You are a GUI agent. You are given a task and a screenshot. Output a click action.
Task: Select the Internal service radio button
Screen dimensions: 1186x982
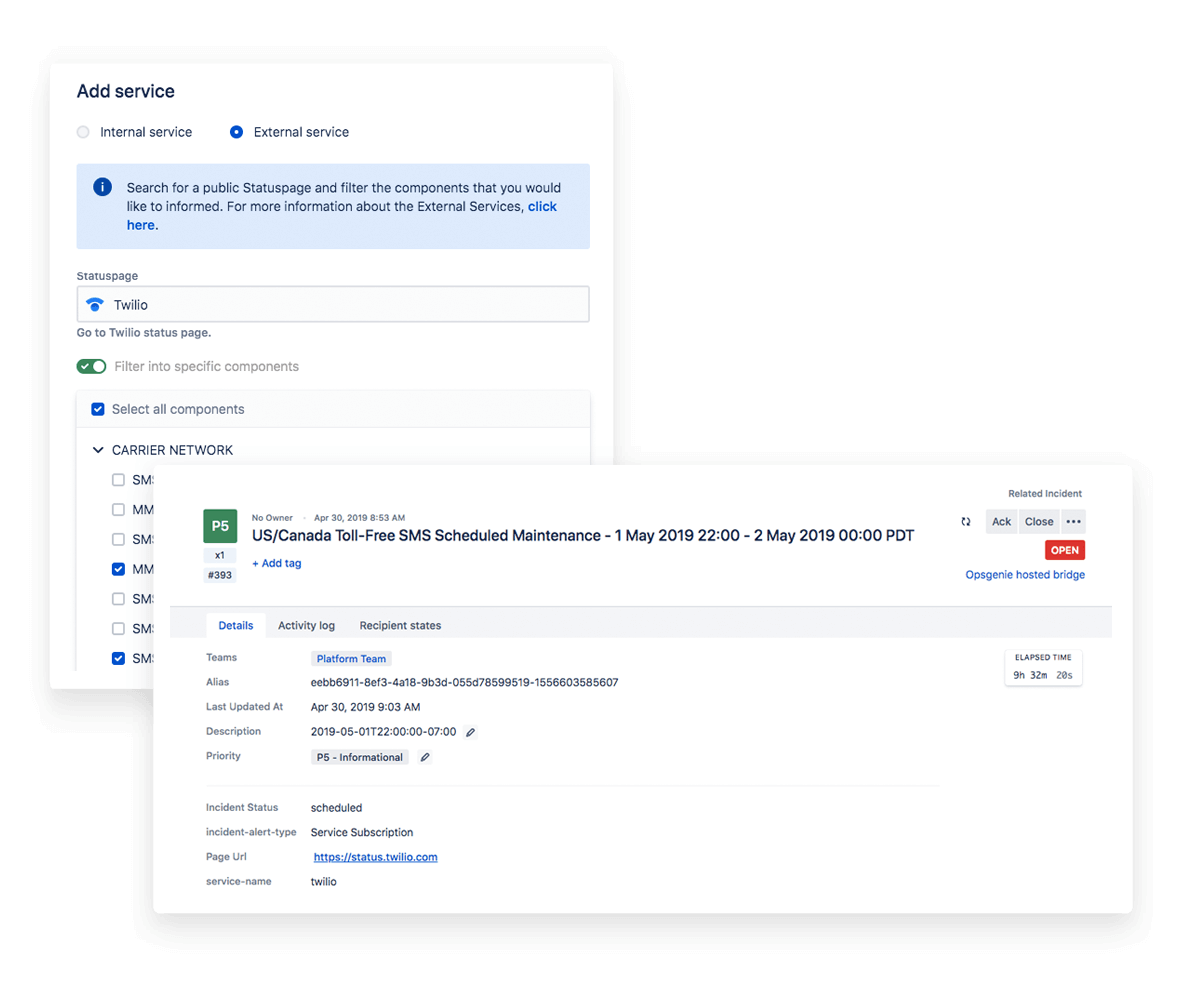point(82,131)
